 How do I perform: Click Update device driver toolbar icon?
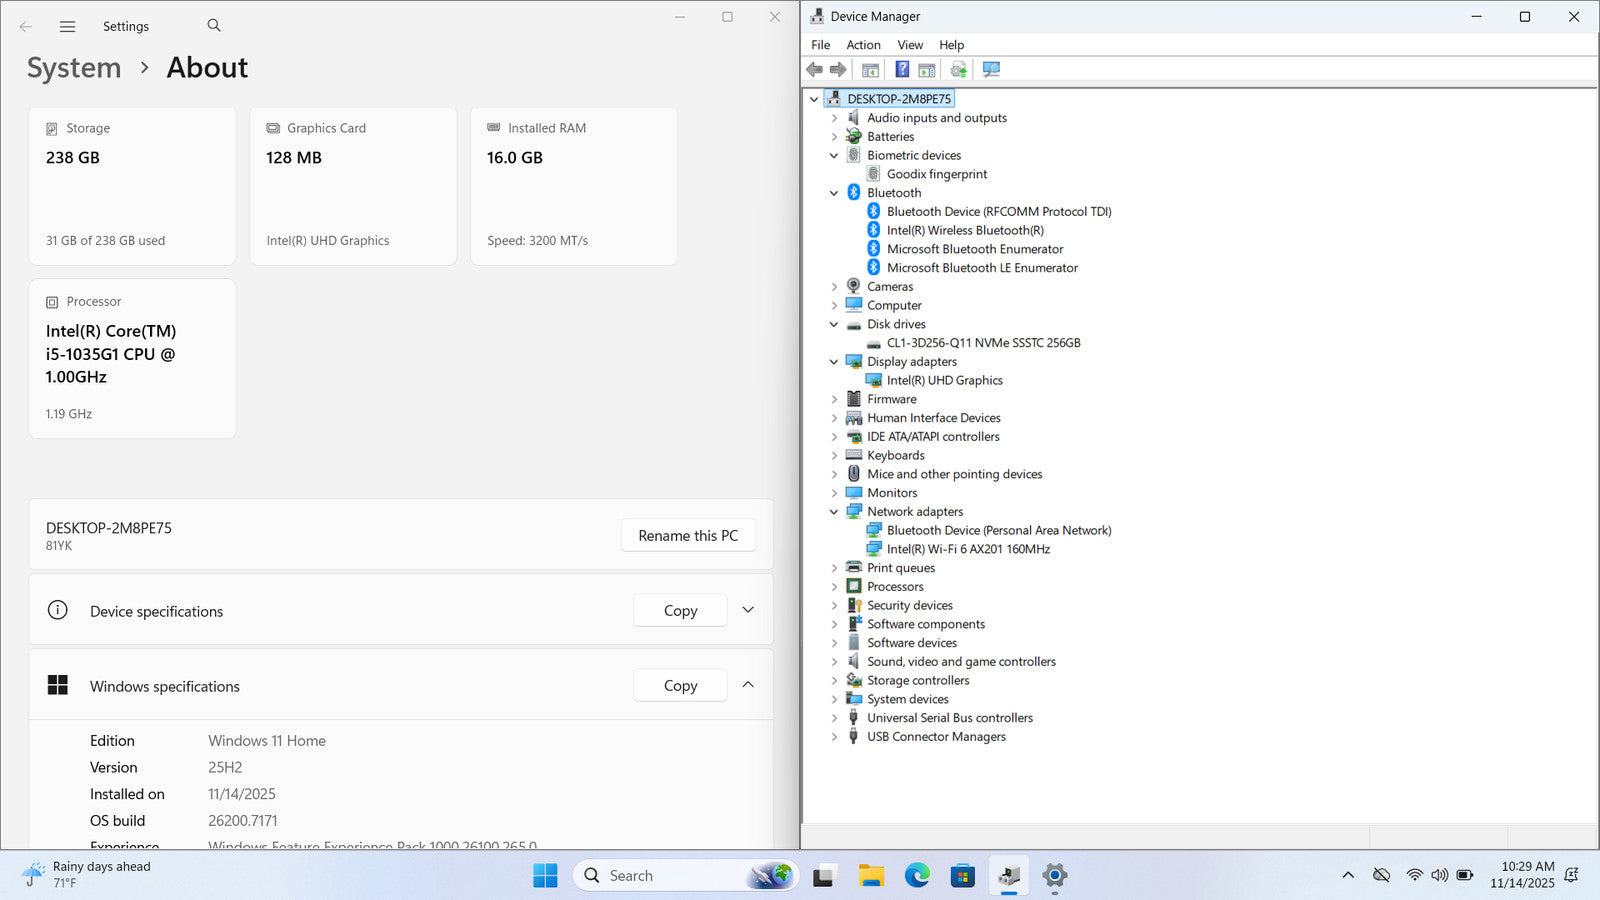coord(958,69)
